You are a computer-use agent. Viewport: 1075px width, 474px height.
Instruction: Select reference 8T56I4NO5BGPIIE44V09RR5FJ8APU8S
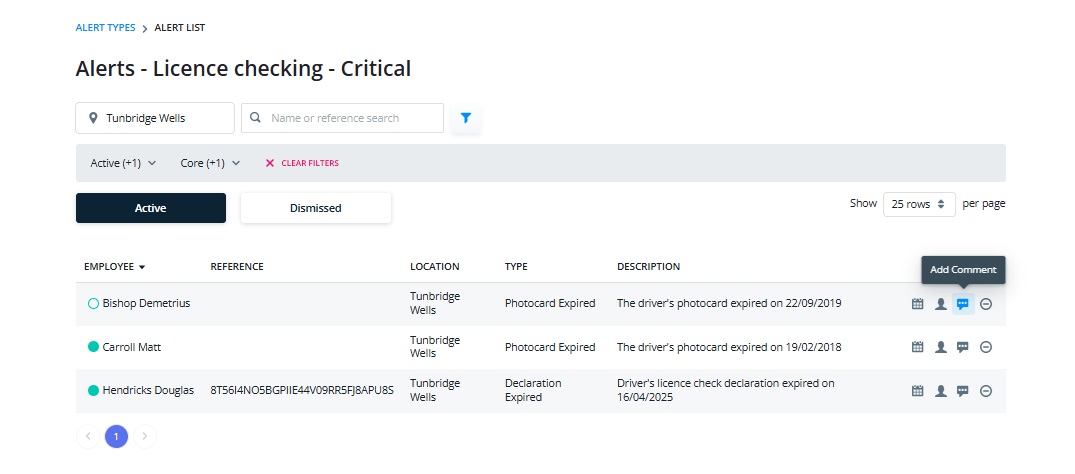pos(302,390)
